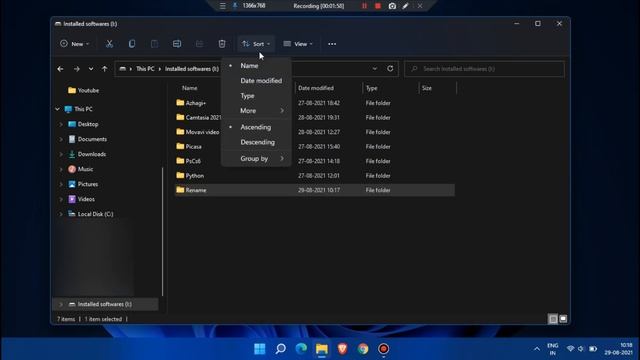Open recent locations dropdown arrow

click(x=91, y=69)
